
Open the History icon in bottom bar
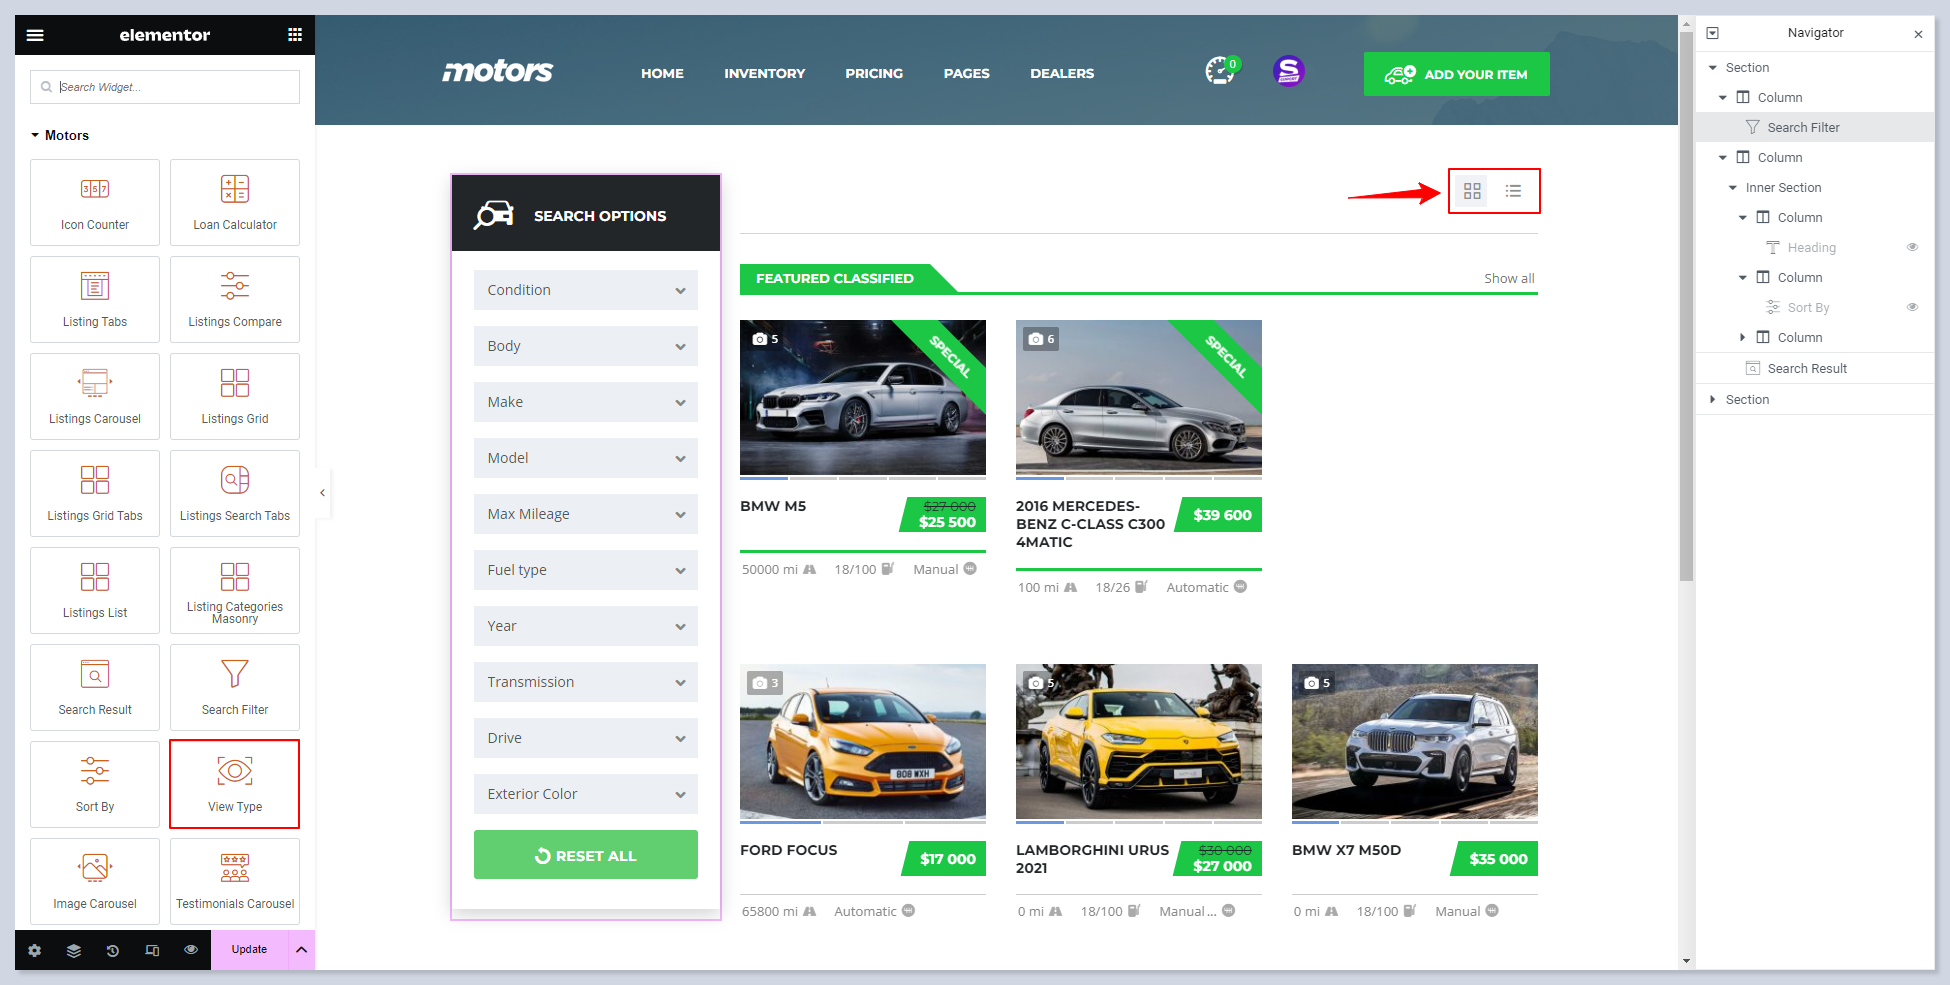pyautogui.click(x=113, y=950)
